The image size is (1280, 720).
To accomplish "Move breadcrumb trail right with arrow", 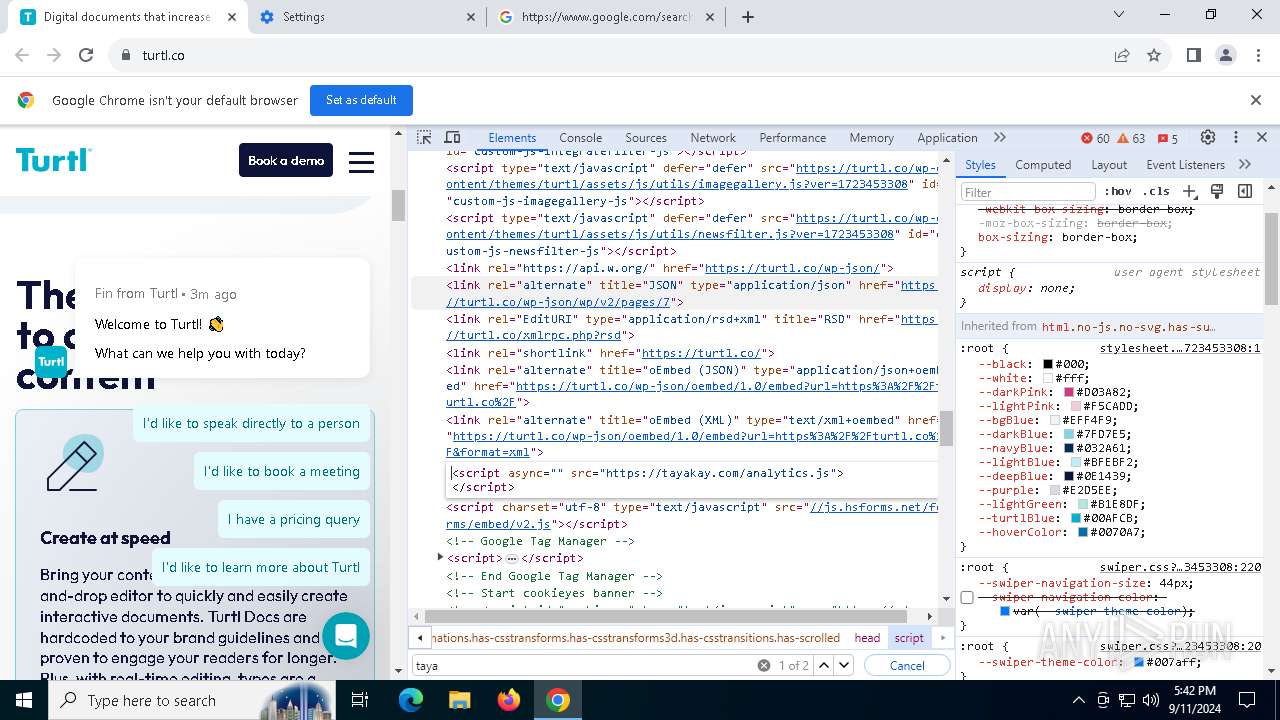I will 942,638.
